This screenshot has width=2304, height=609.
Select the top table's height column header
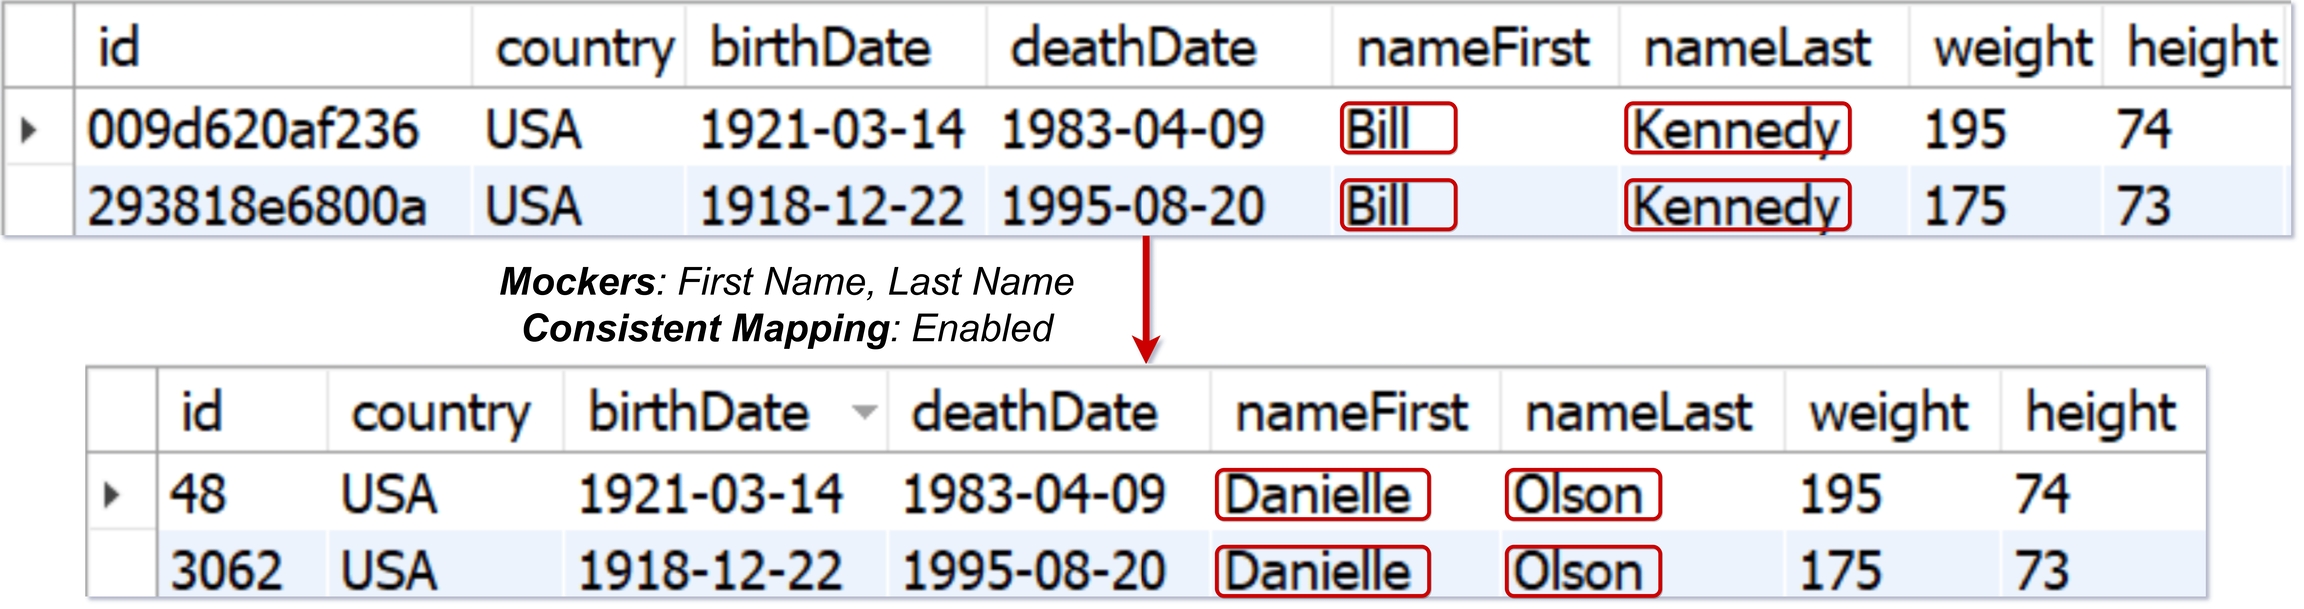(2201, 48)
